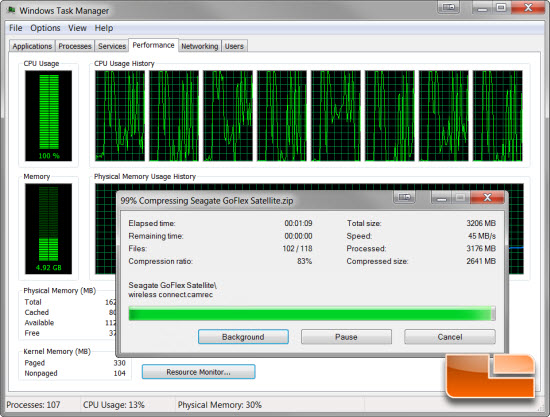Switch to the Services tab
Viewport: 550px width, 417px height.
[112, 46]
